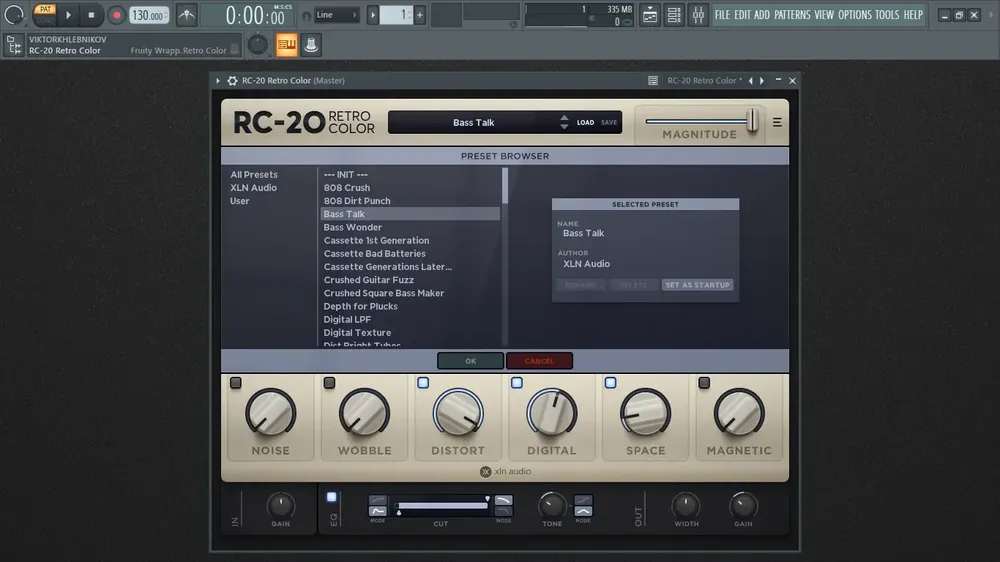Open plugin settings gear icon
Viewport: 1000px width, 562px height.
point(232,80)
